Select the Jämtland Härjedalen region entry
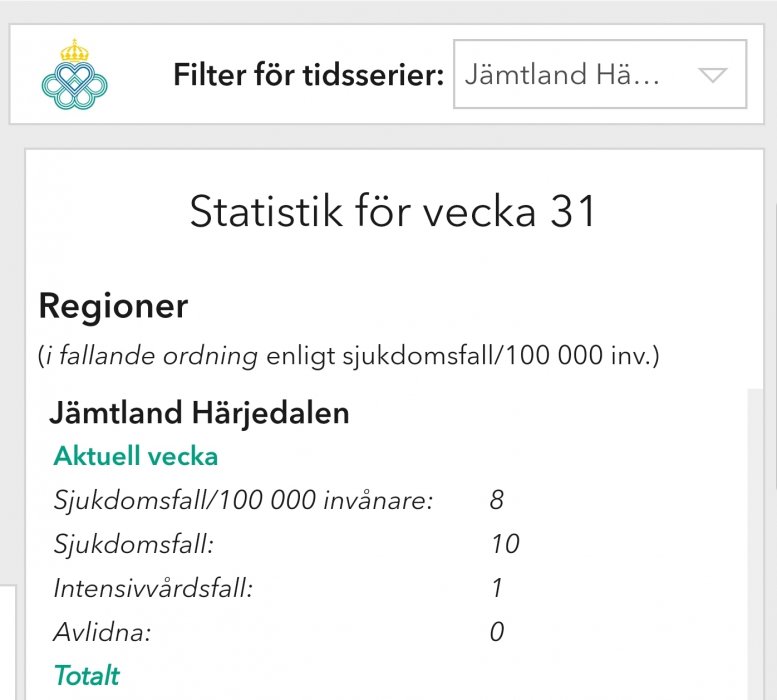This screenshot has height=700, width=777. (x=199, y=413)
